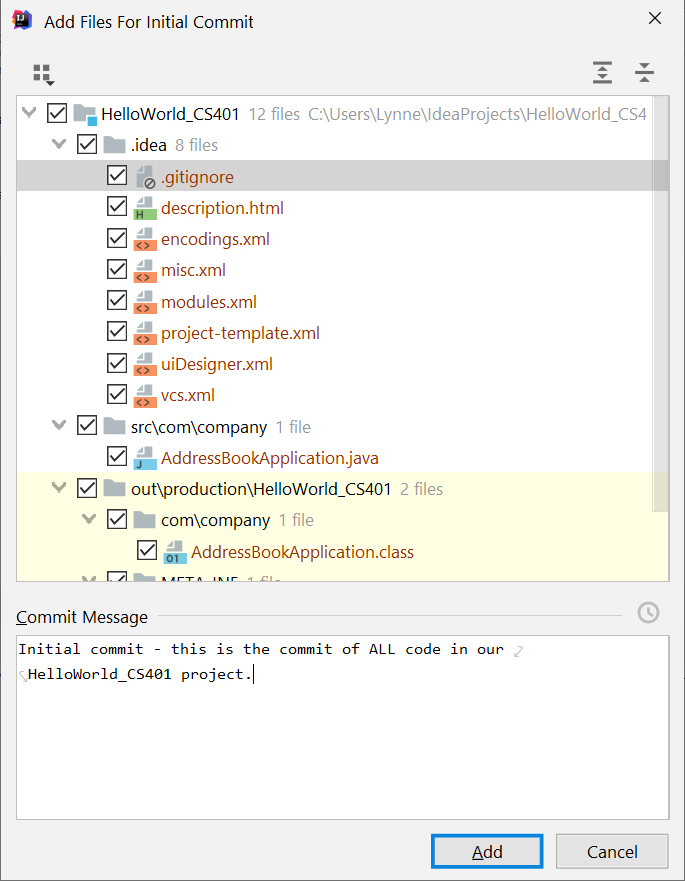Select the project-template.xml file entry
The width and height of the screenshot is (685, 881).
240,333
